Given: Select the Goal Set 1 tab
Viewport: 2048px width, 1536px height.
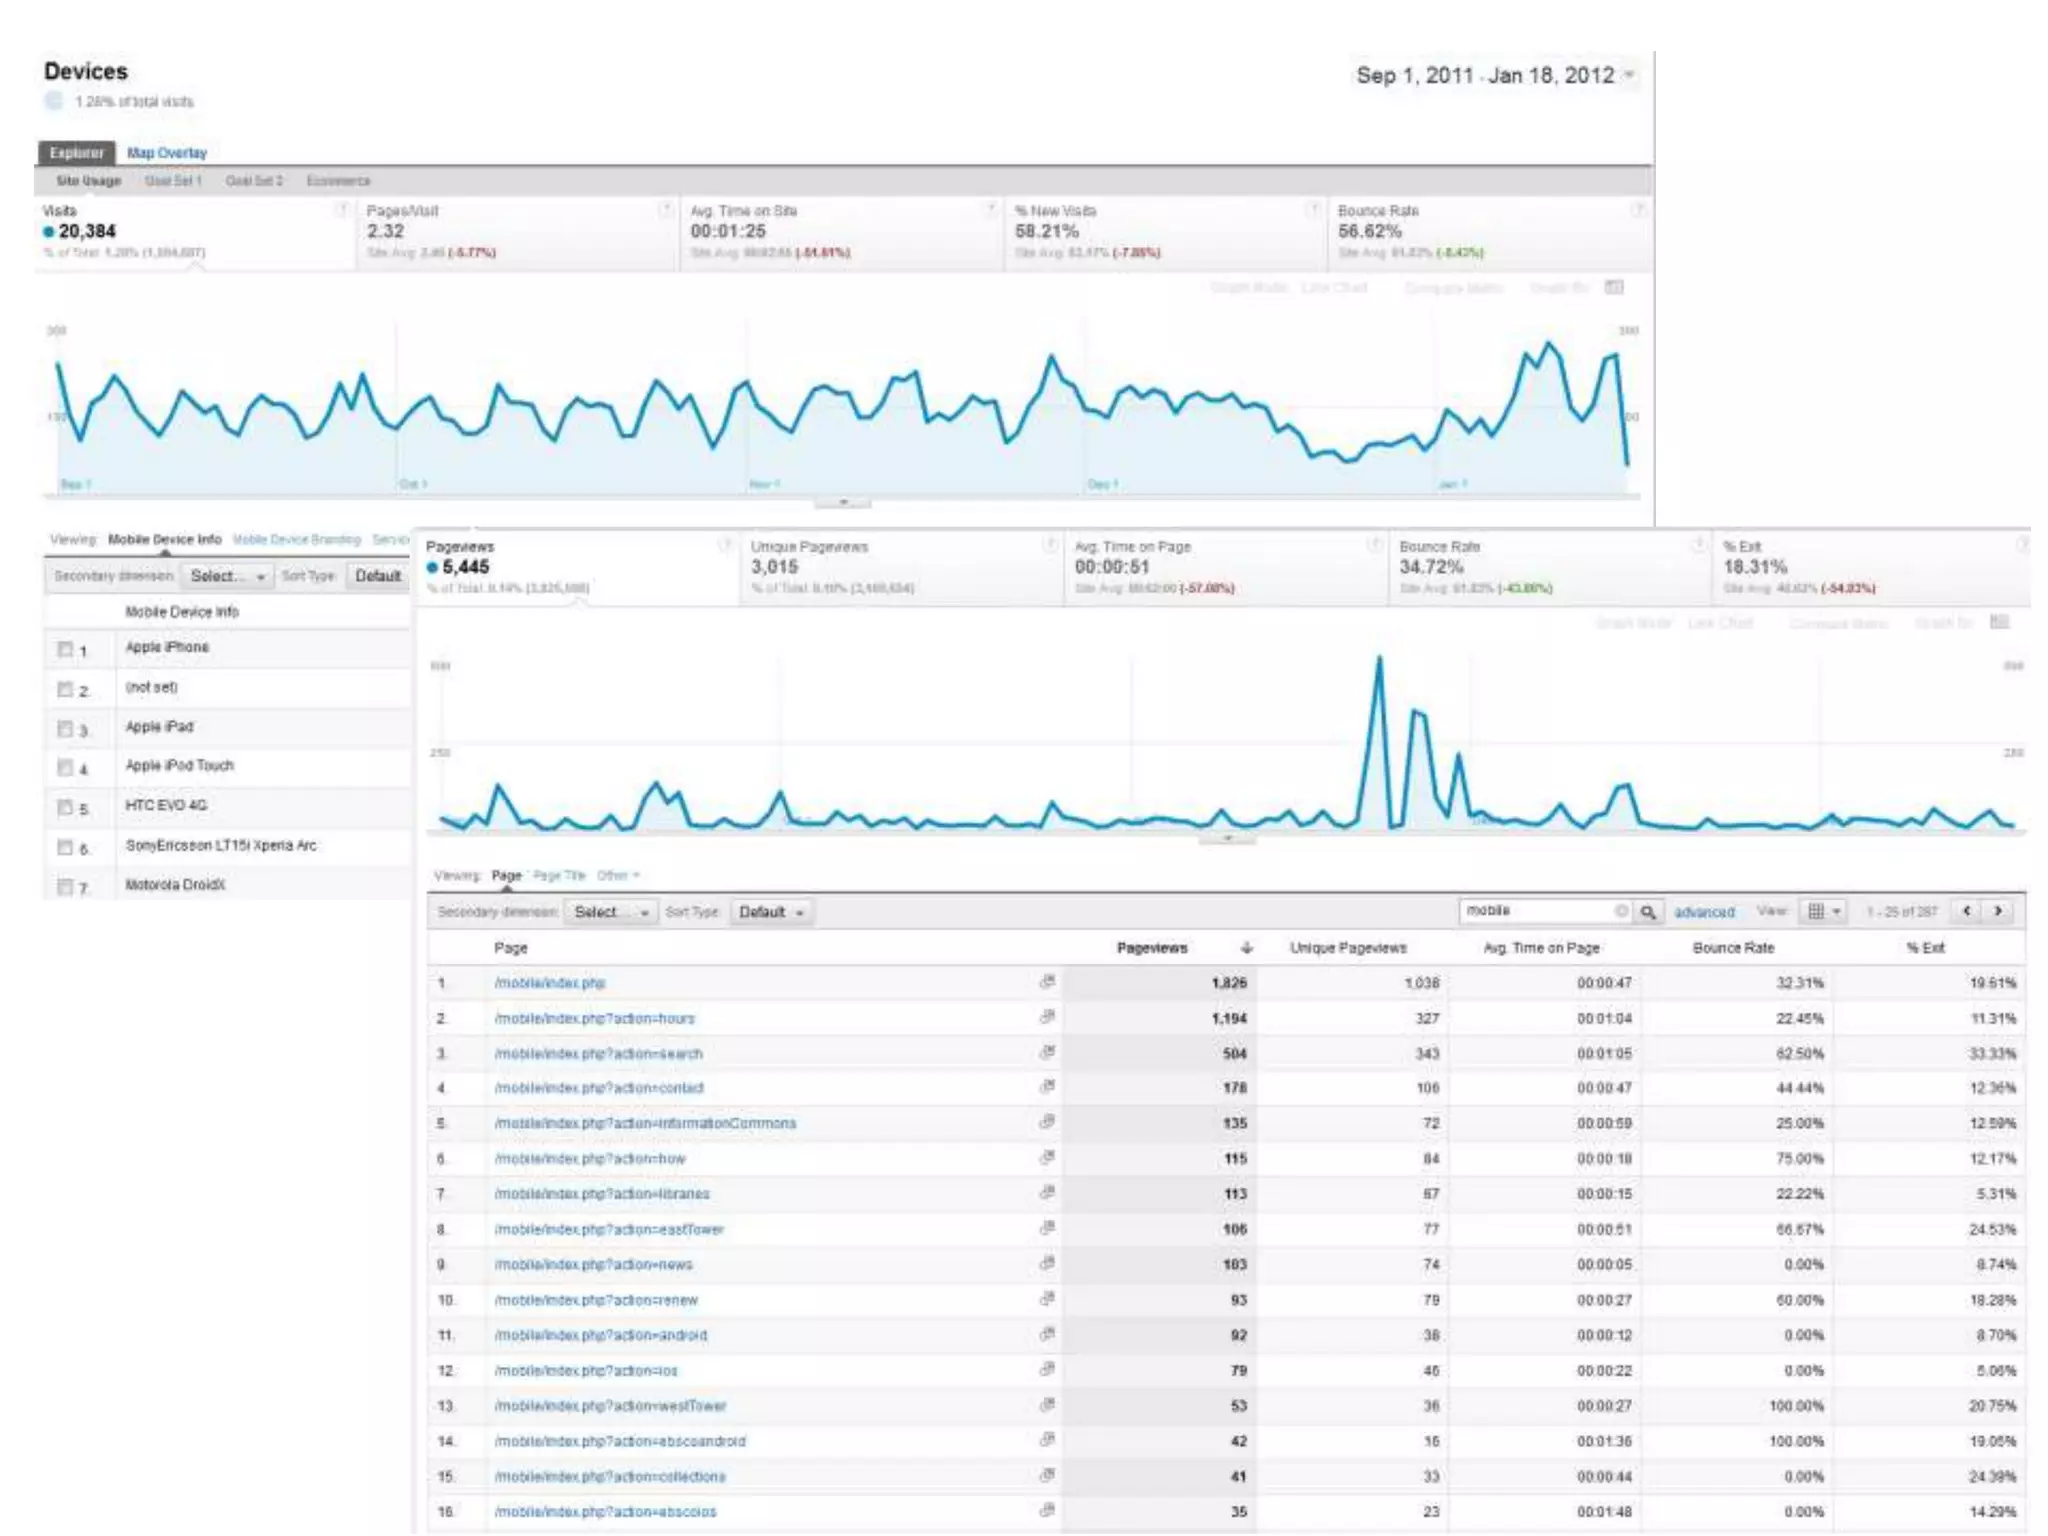Looking at the screenshot, I should (x=173, y=181).
